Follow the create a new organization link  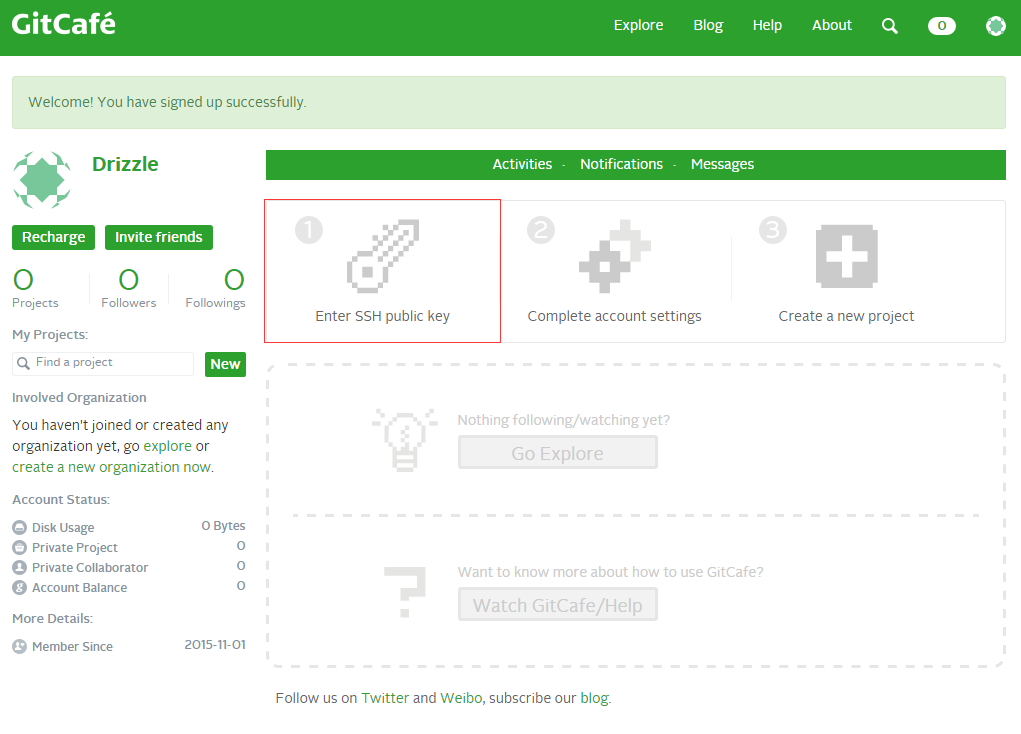pos(109,467)
